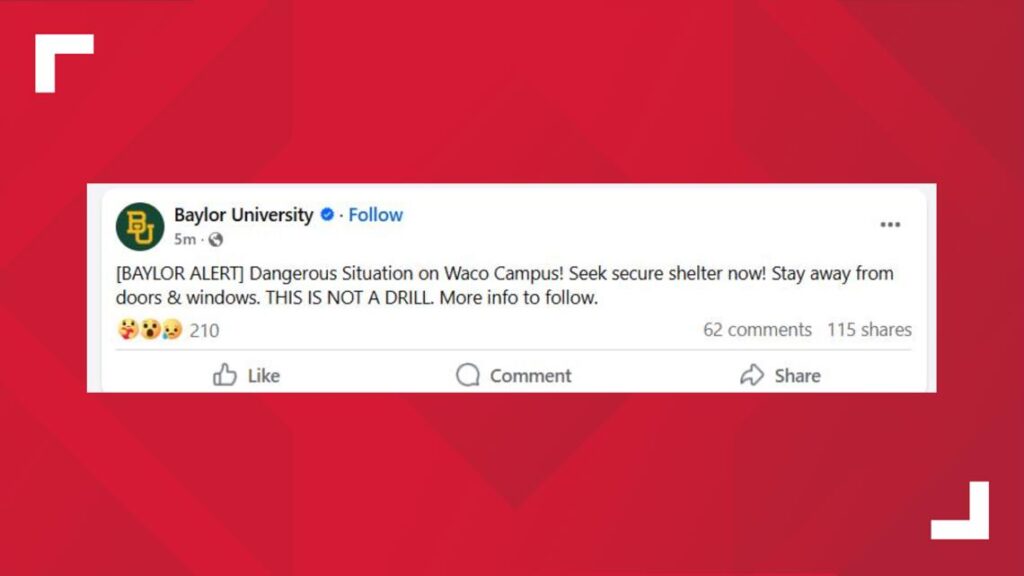Click the Baylor University BU logo avatar
Viewport: 1024px width, 576px height.
click(140, 226)
